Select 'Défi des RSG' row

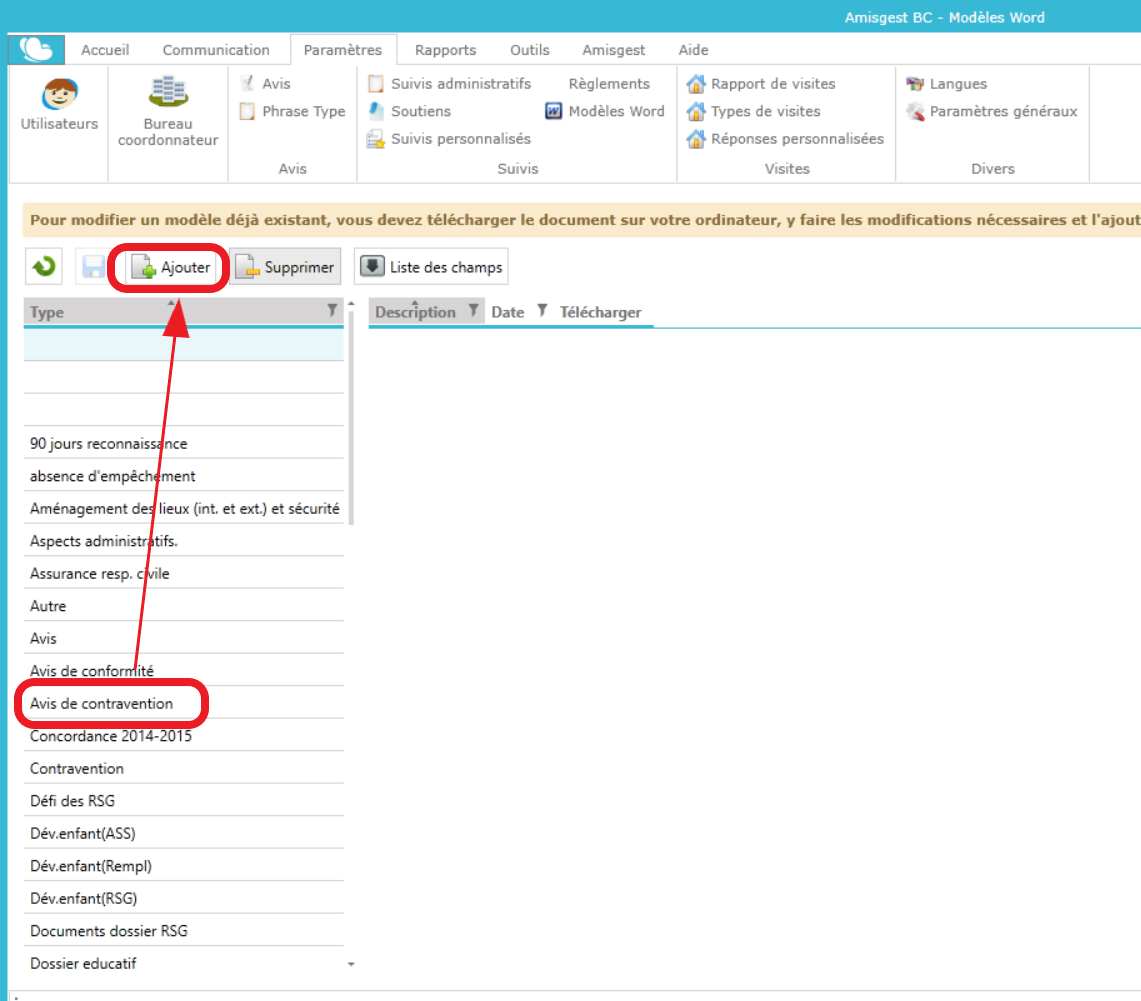pos(183,801)
